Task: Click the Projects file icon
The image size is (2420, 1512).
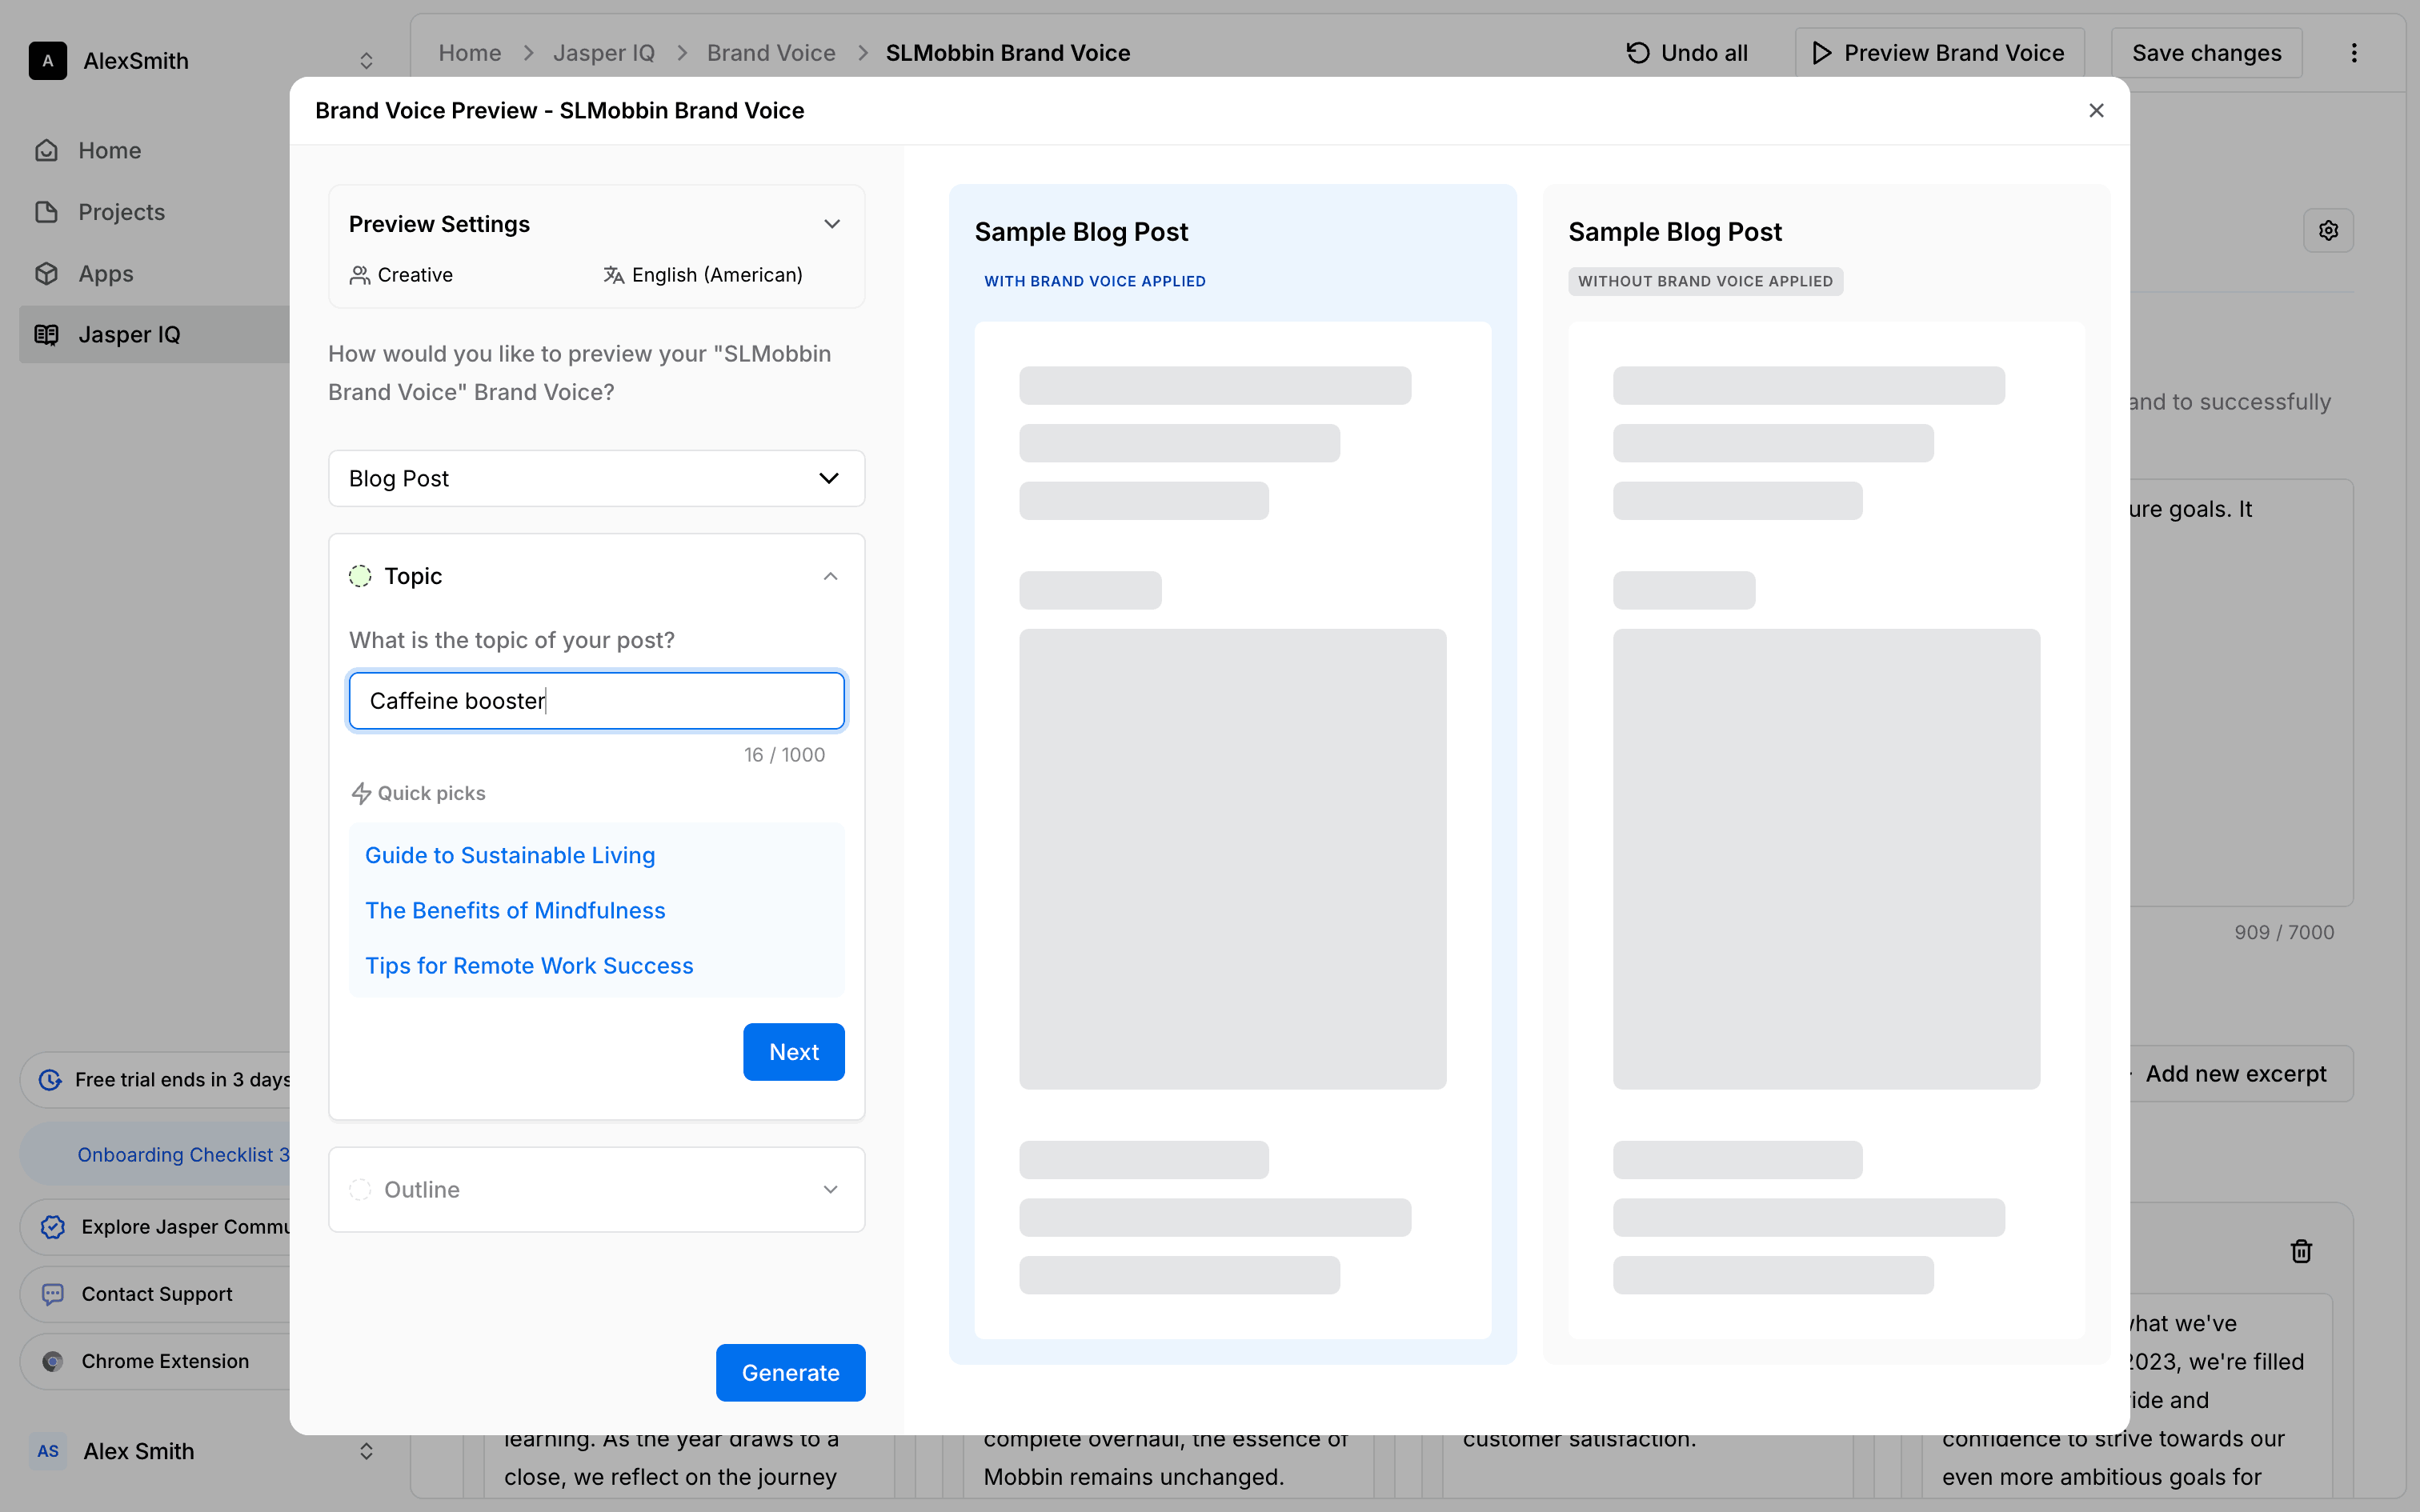Action: coord(47,212)
